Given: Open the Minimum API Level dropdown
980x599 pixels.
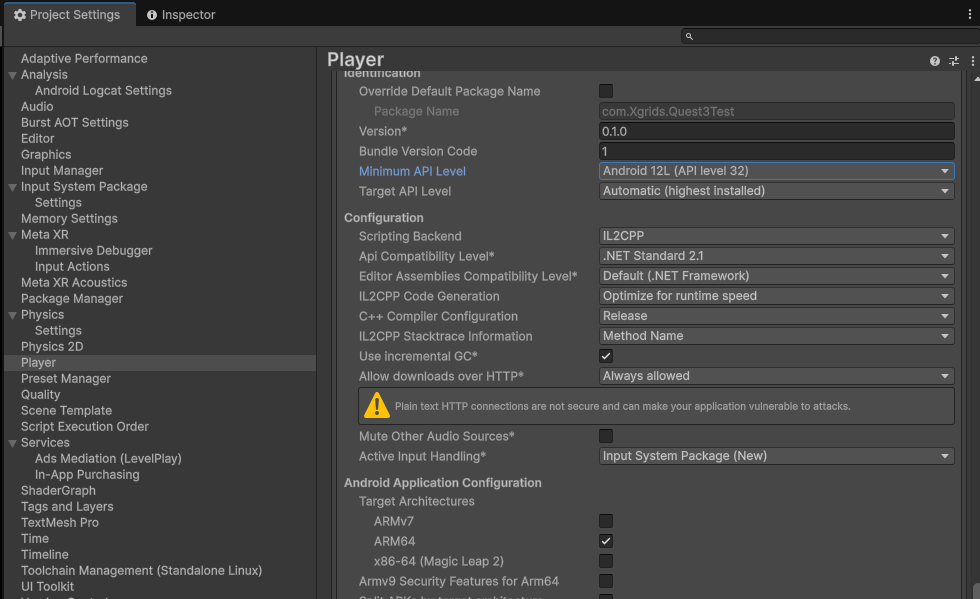Looking at the screenshot, I should click(776, 171).
